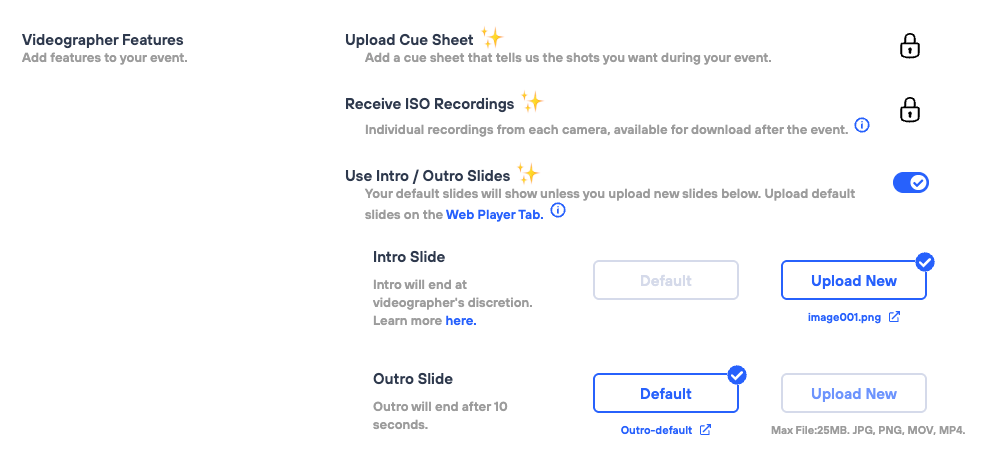
Task: Choose Upload New for Intro Slide
Action: (853, 281)
